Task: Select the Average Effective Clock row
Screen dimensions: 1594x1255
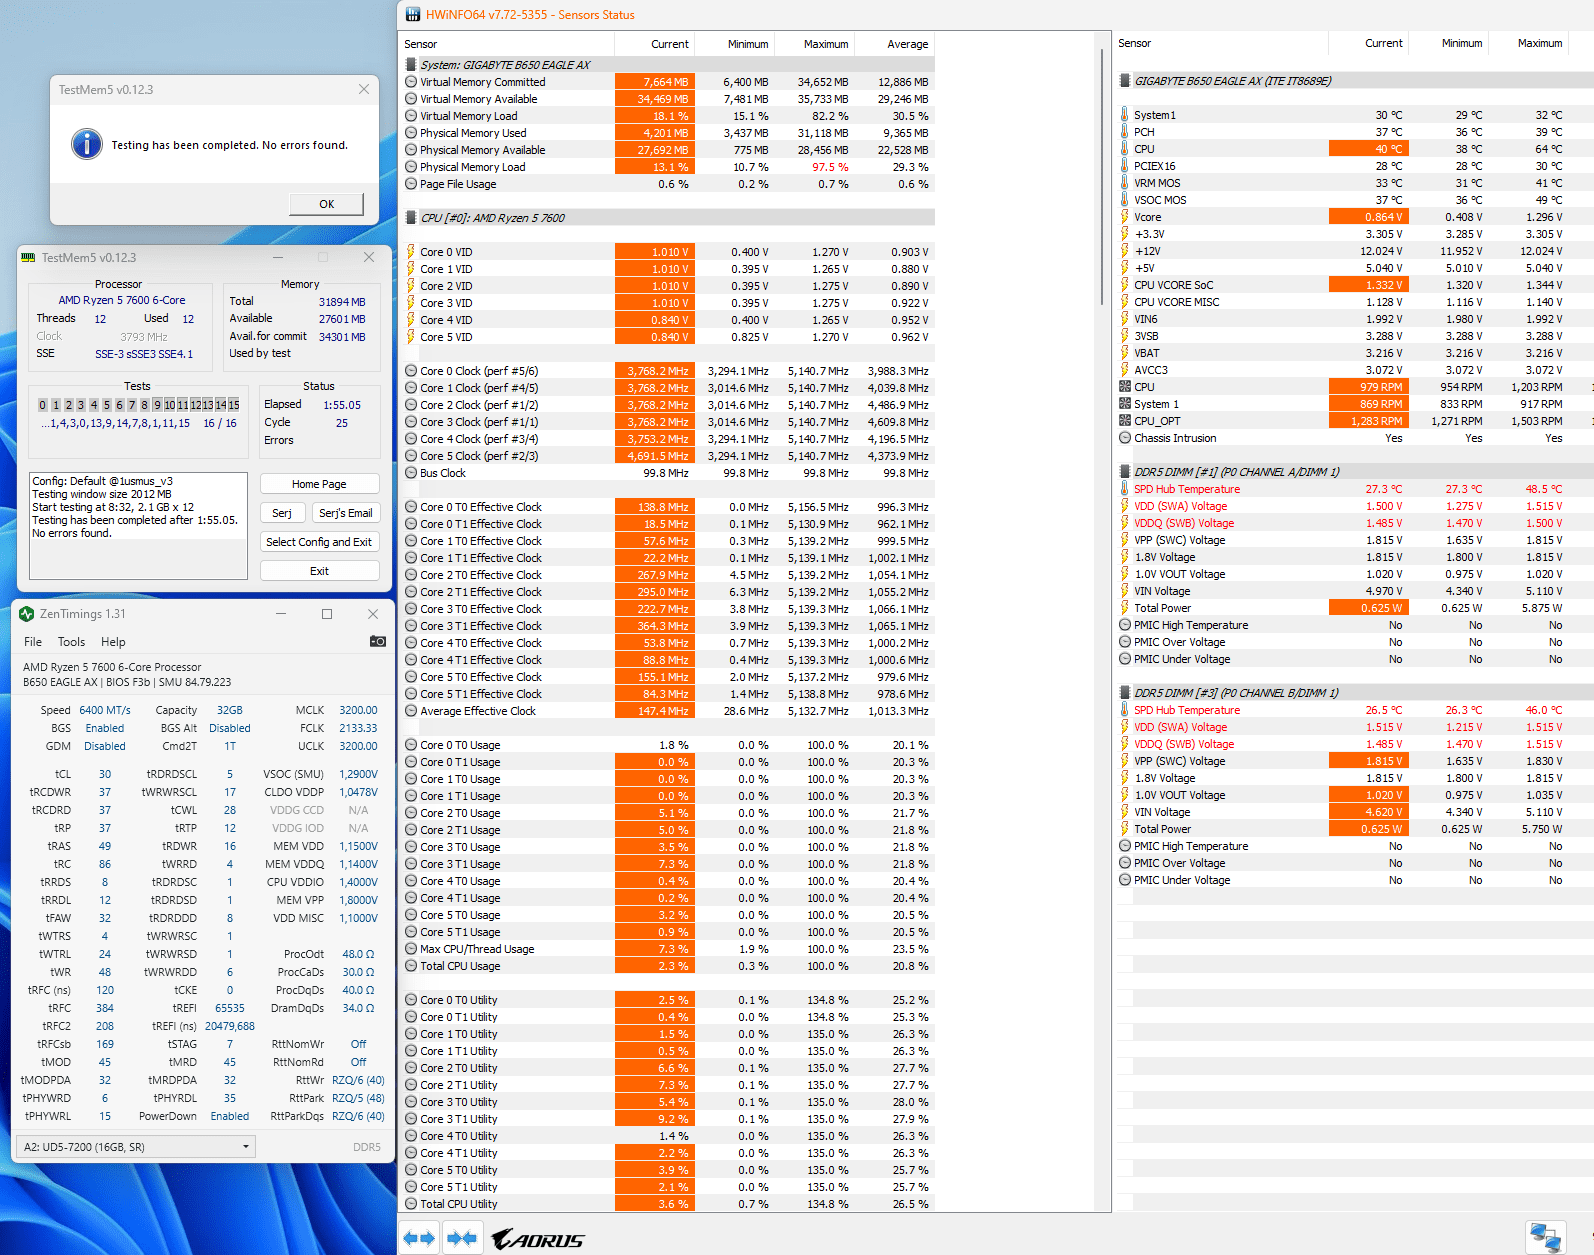Action: [x=669, y=711]
